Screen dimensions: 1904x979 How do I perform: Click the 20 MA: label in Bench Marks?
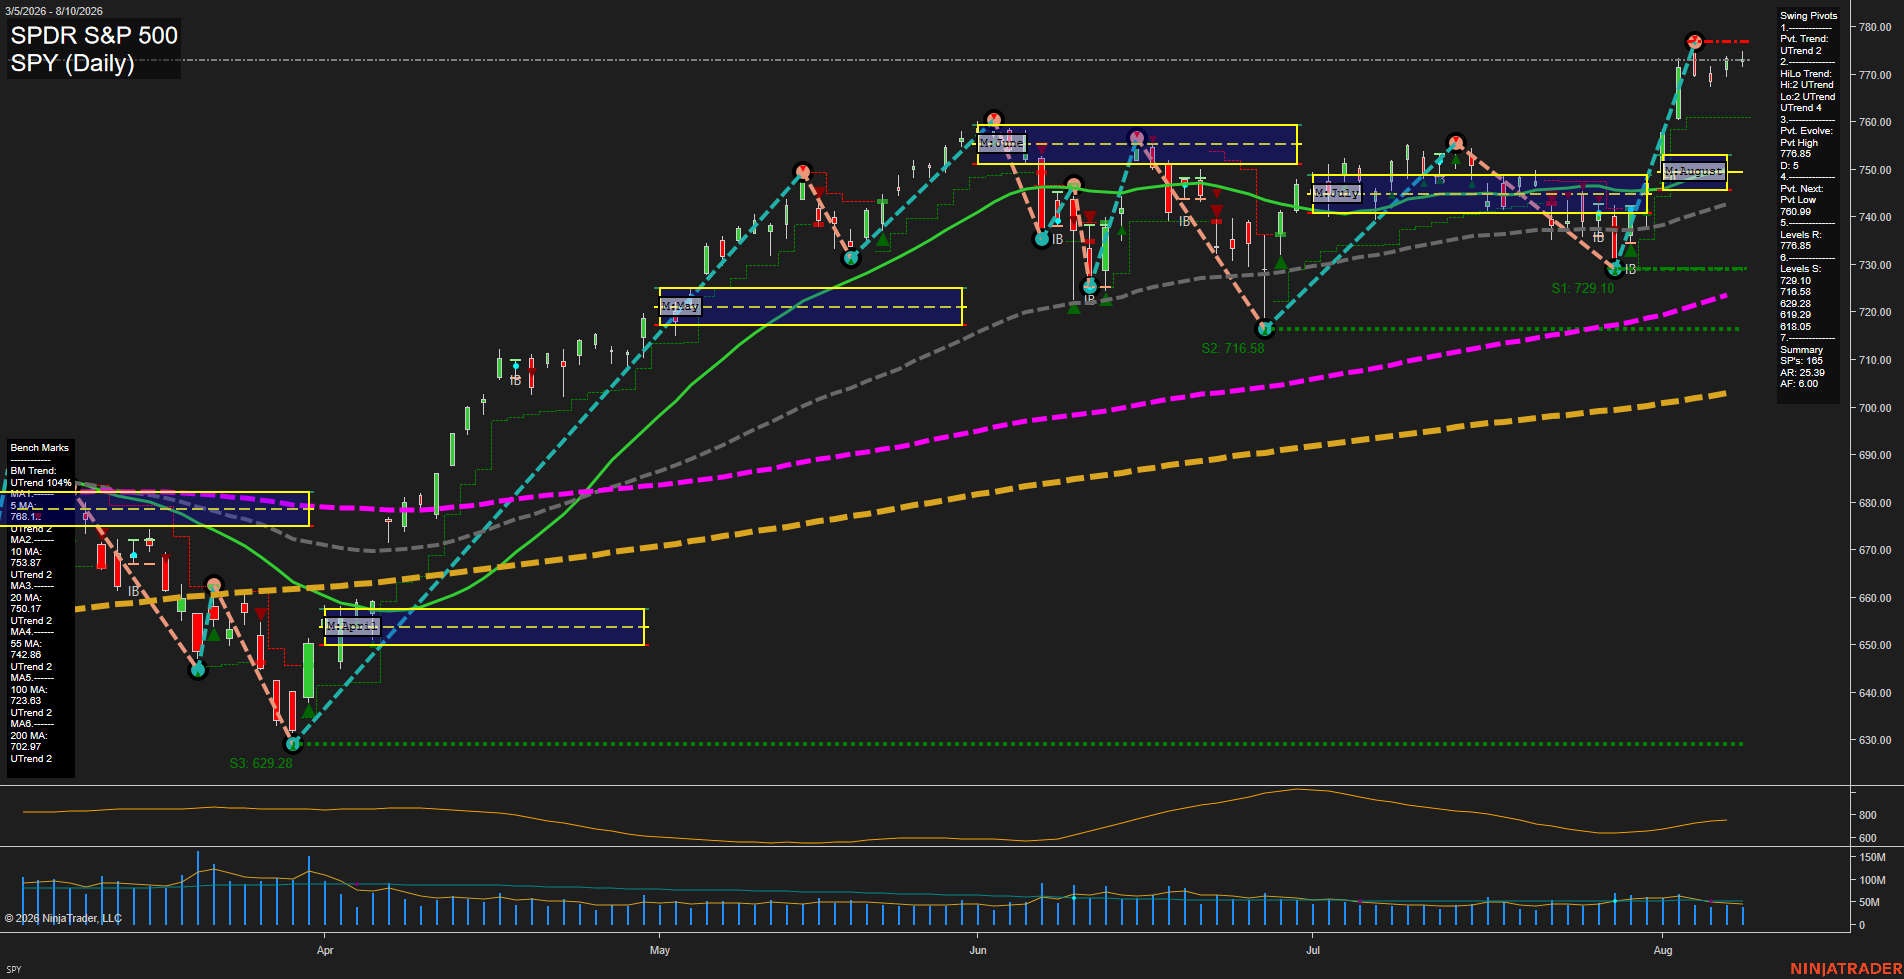26,598
